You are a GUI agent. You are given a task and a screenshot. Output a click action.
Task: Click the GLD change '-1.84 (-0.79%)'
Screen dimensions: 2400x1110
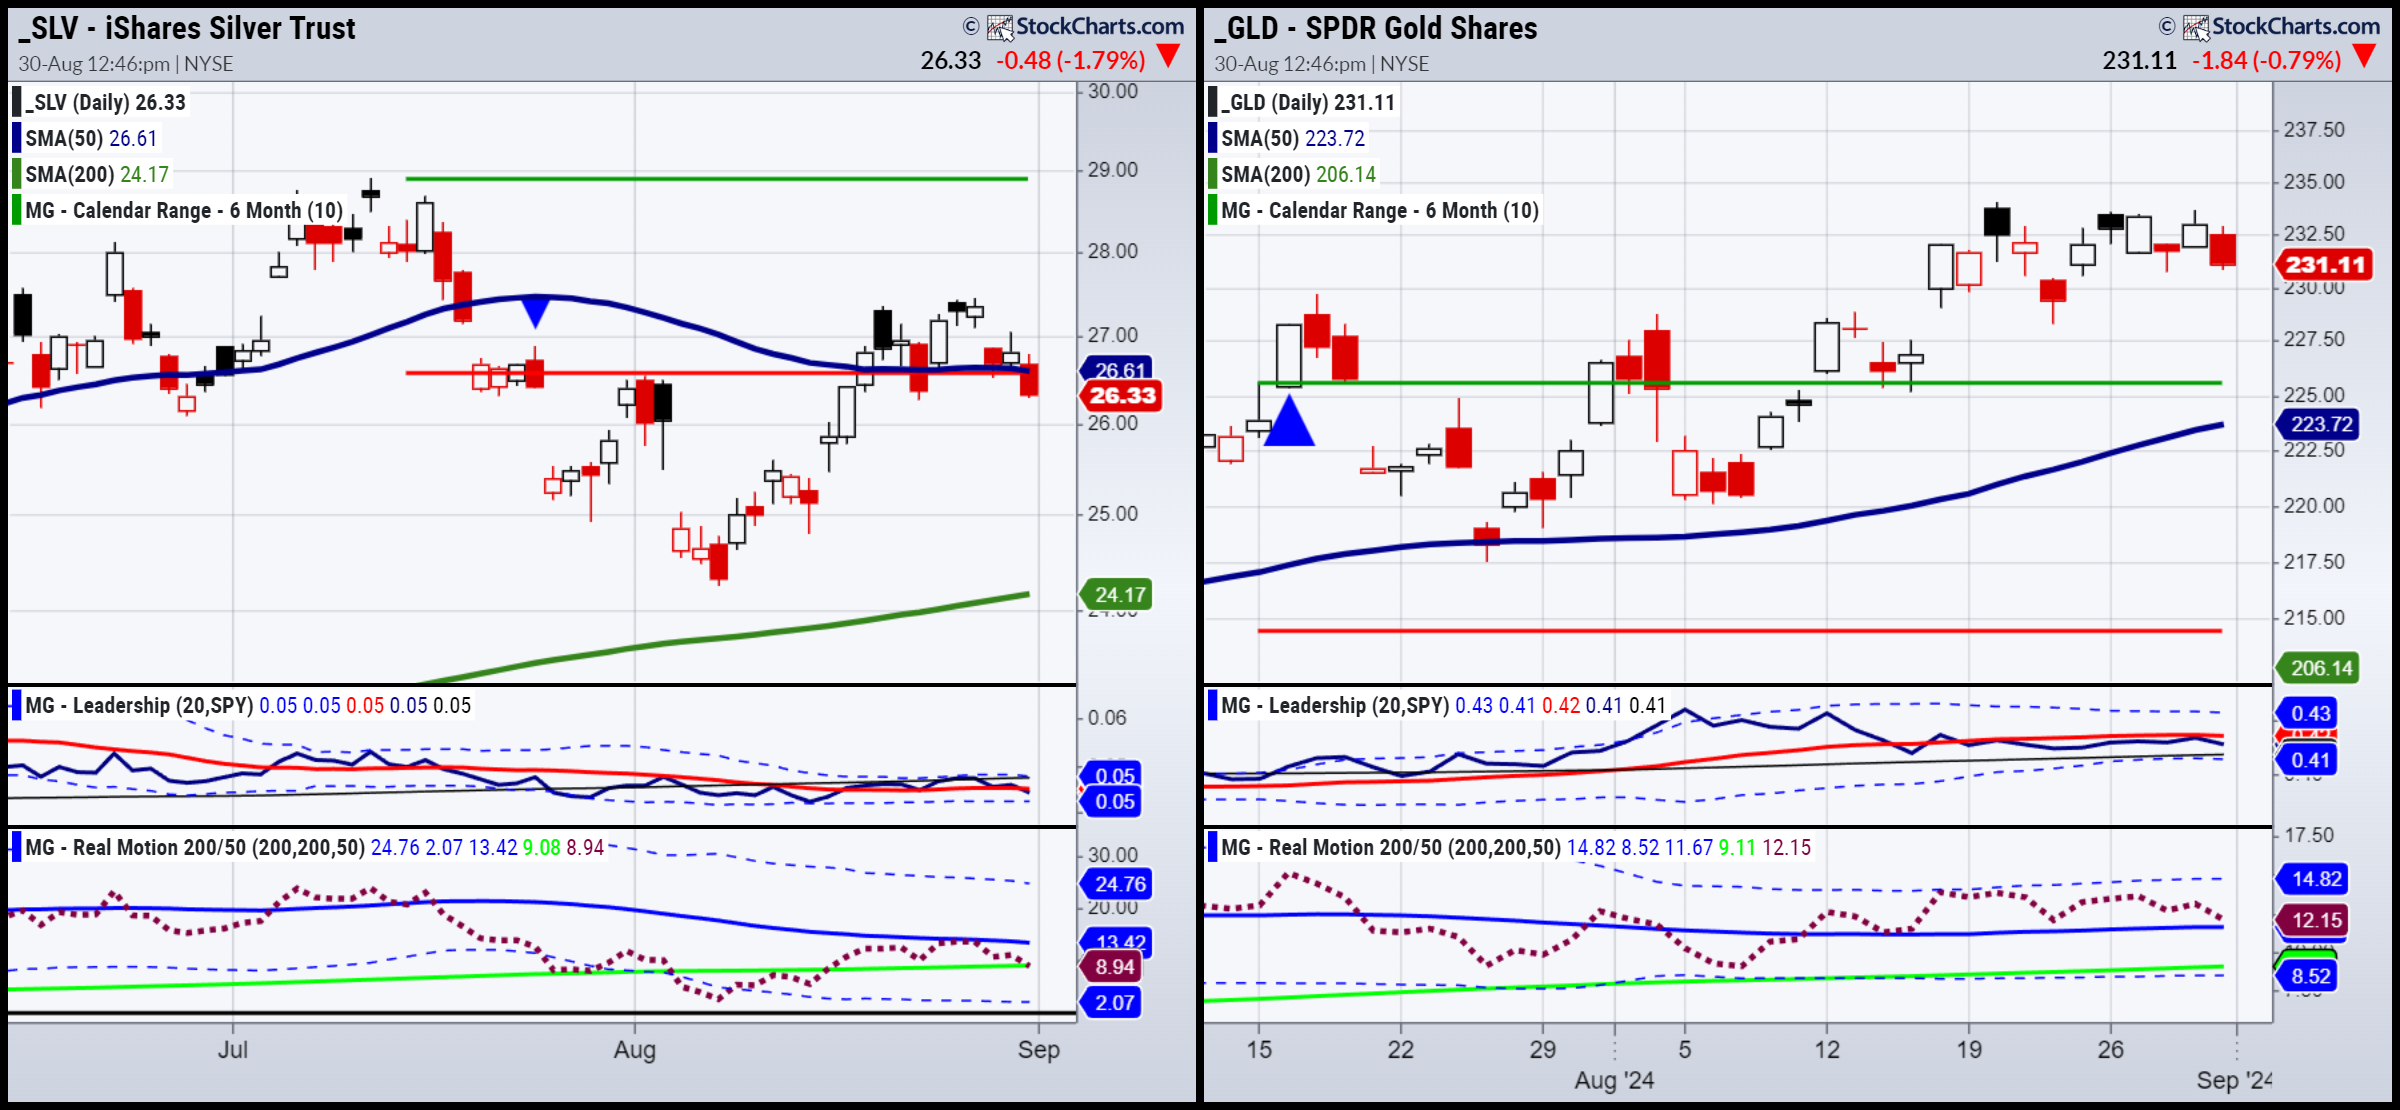[2266, 60]
